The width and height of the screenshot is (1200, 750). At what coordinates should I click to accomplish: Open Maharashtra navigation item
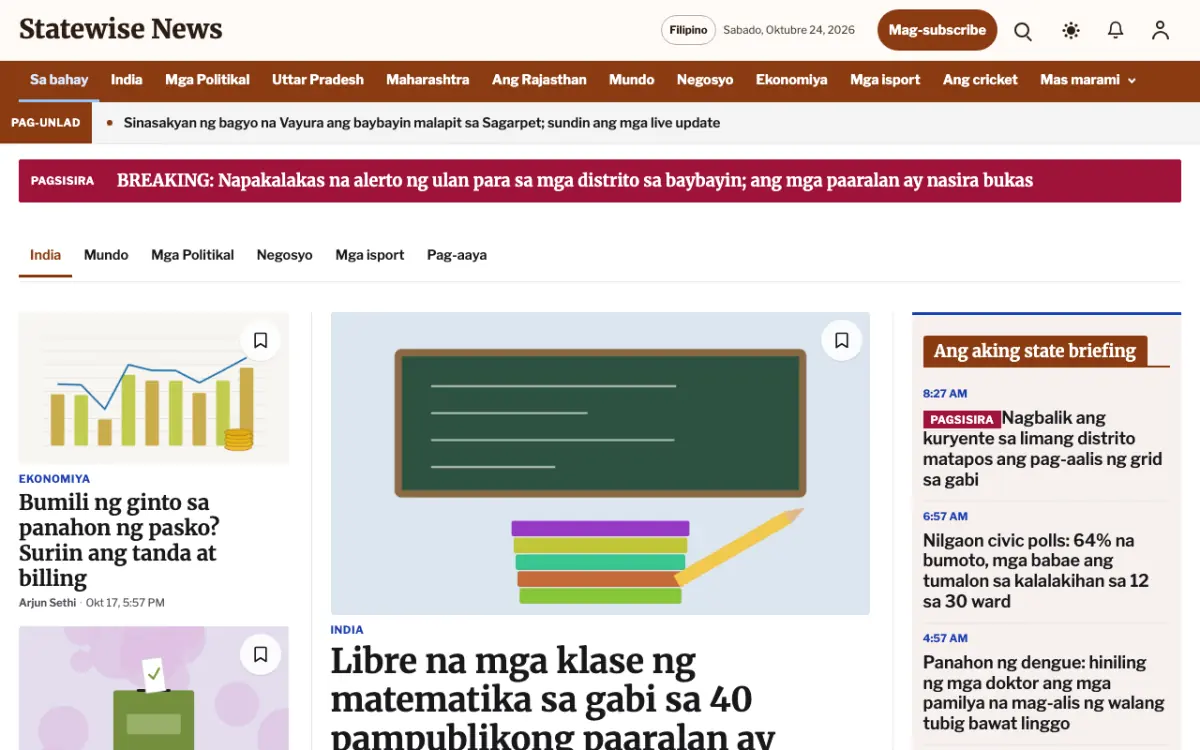click(428, 80)
